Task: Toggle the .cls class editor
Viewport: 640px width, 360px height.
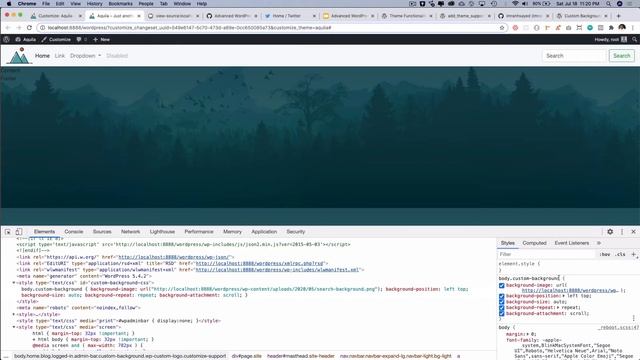Action: click(x=621, y=254)
